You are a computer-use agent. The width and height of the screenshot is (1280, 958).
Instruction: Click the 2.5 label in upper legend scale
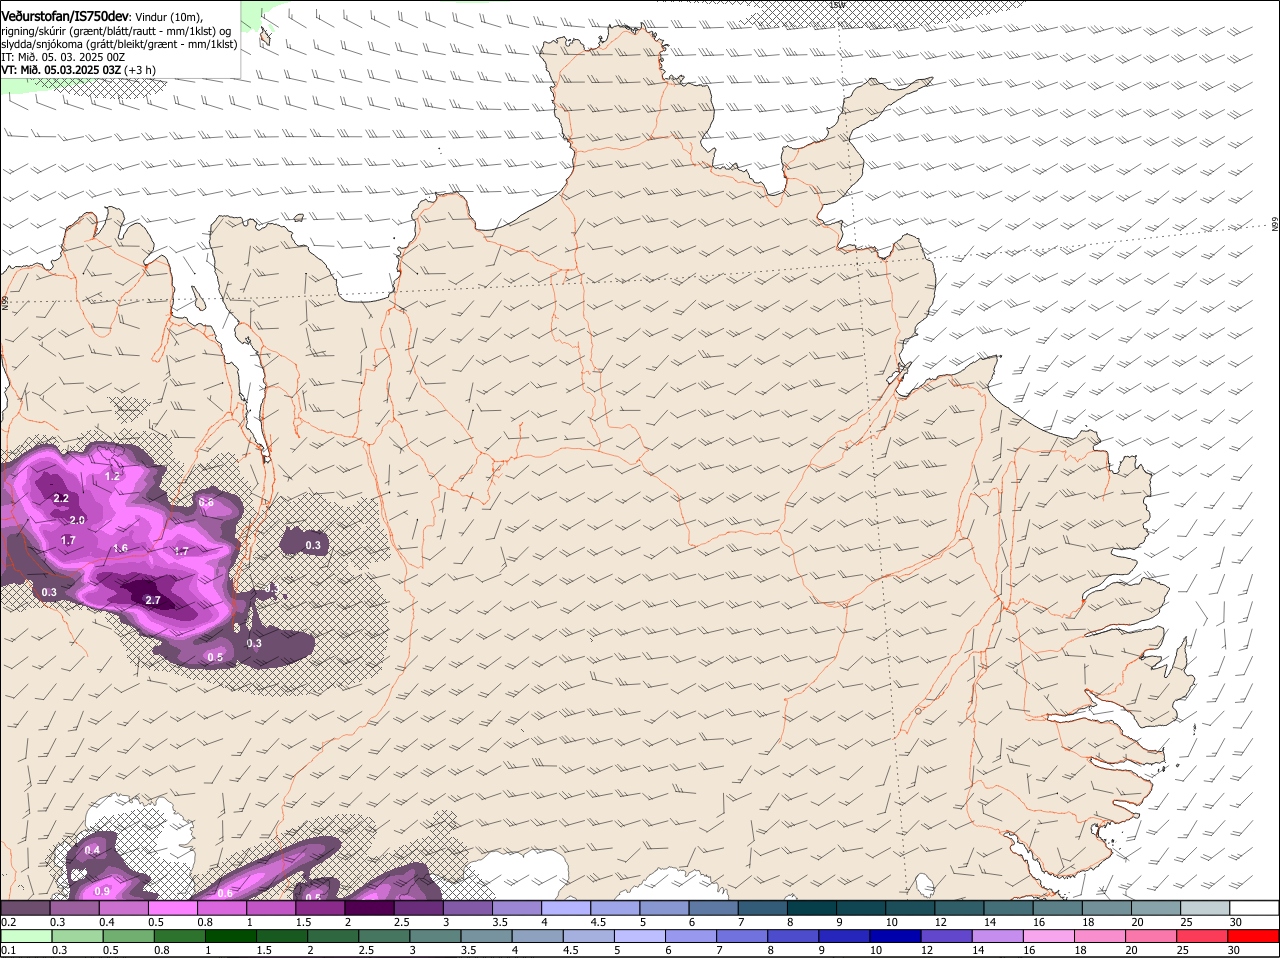coord(401,921)
